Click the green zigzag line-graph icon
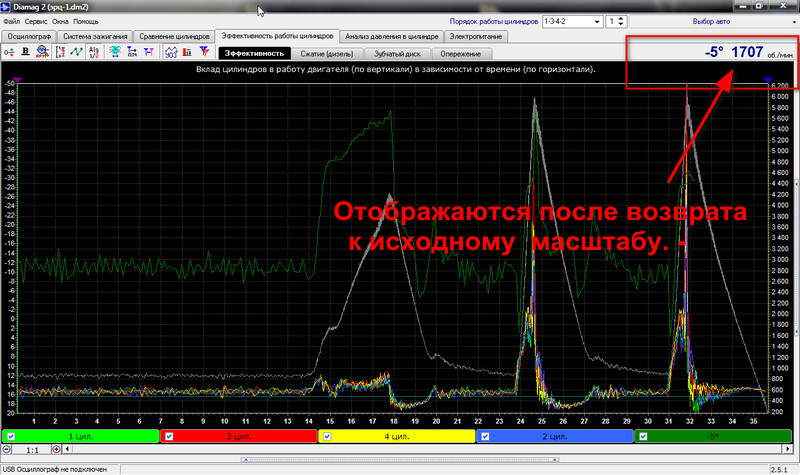800x475 pixels. 77,52
